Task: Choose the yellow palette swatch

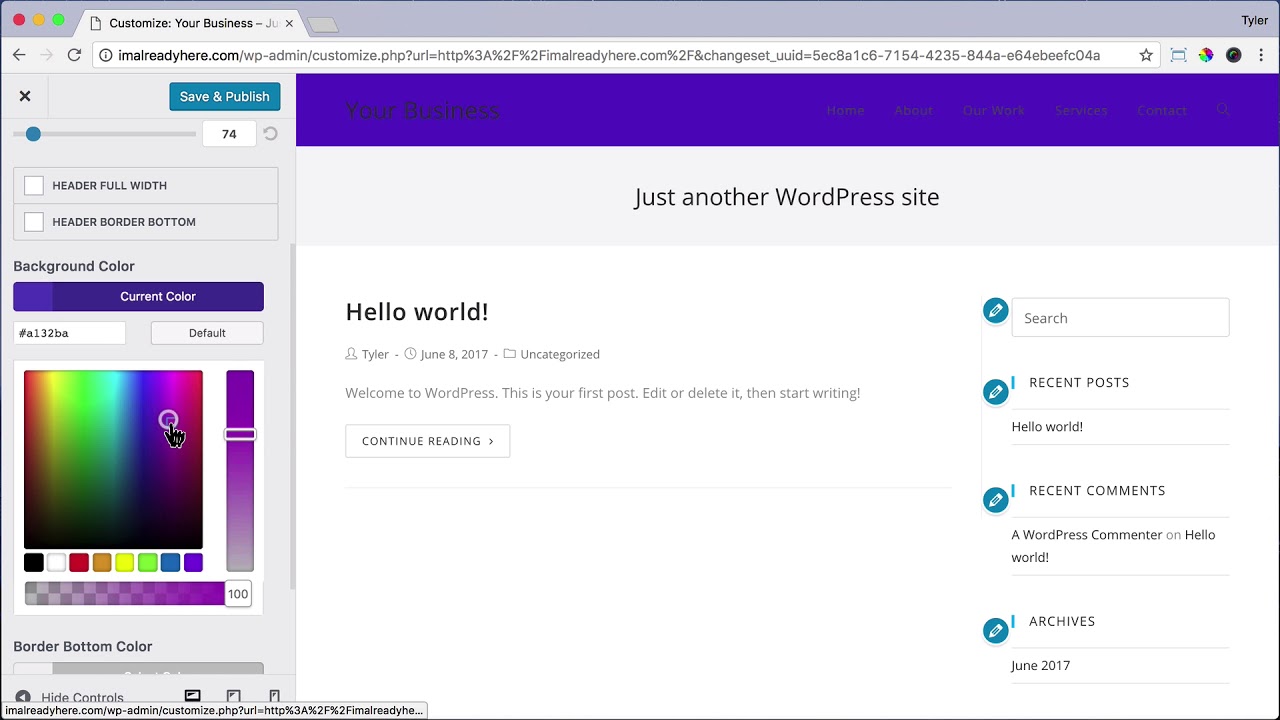Action: click(125, 563)
